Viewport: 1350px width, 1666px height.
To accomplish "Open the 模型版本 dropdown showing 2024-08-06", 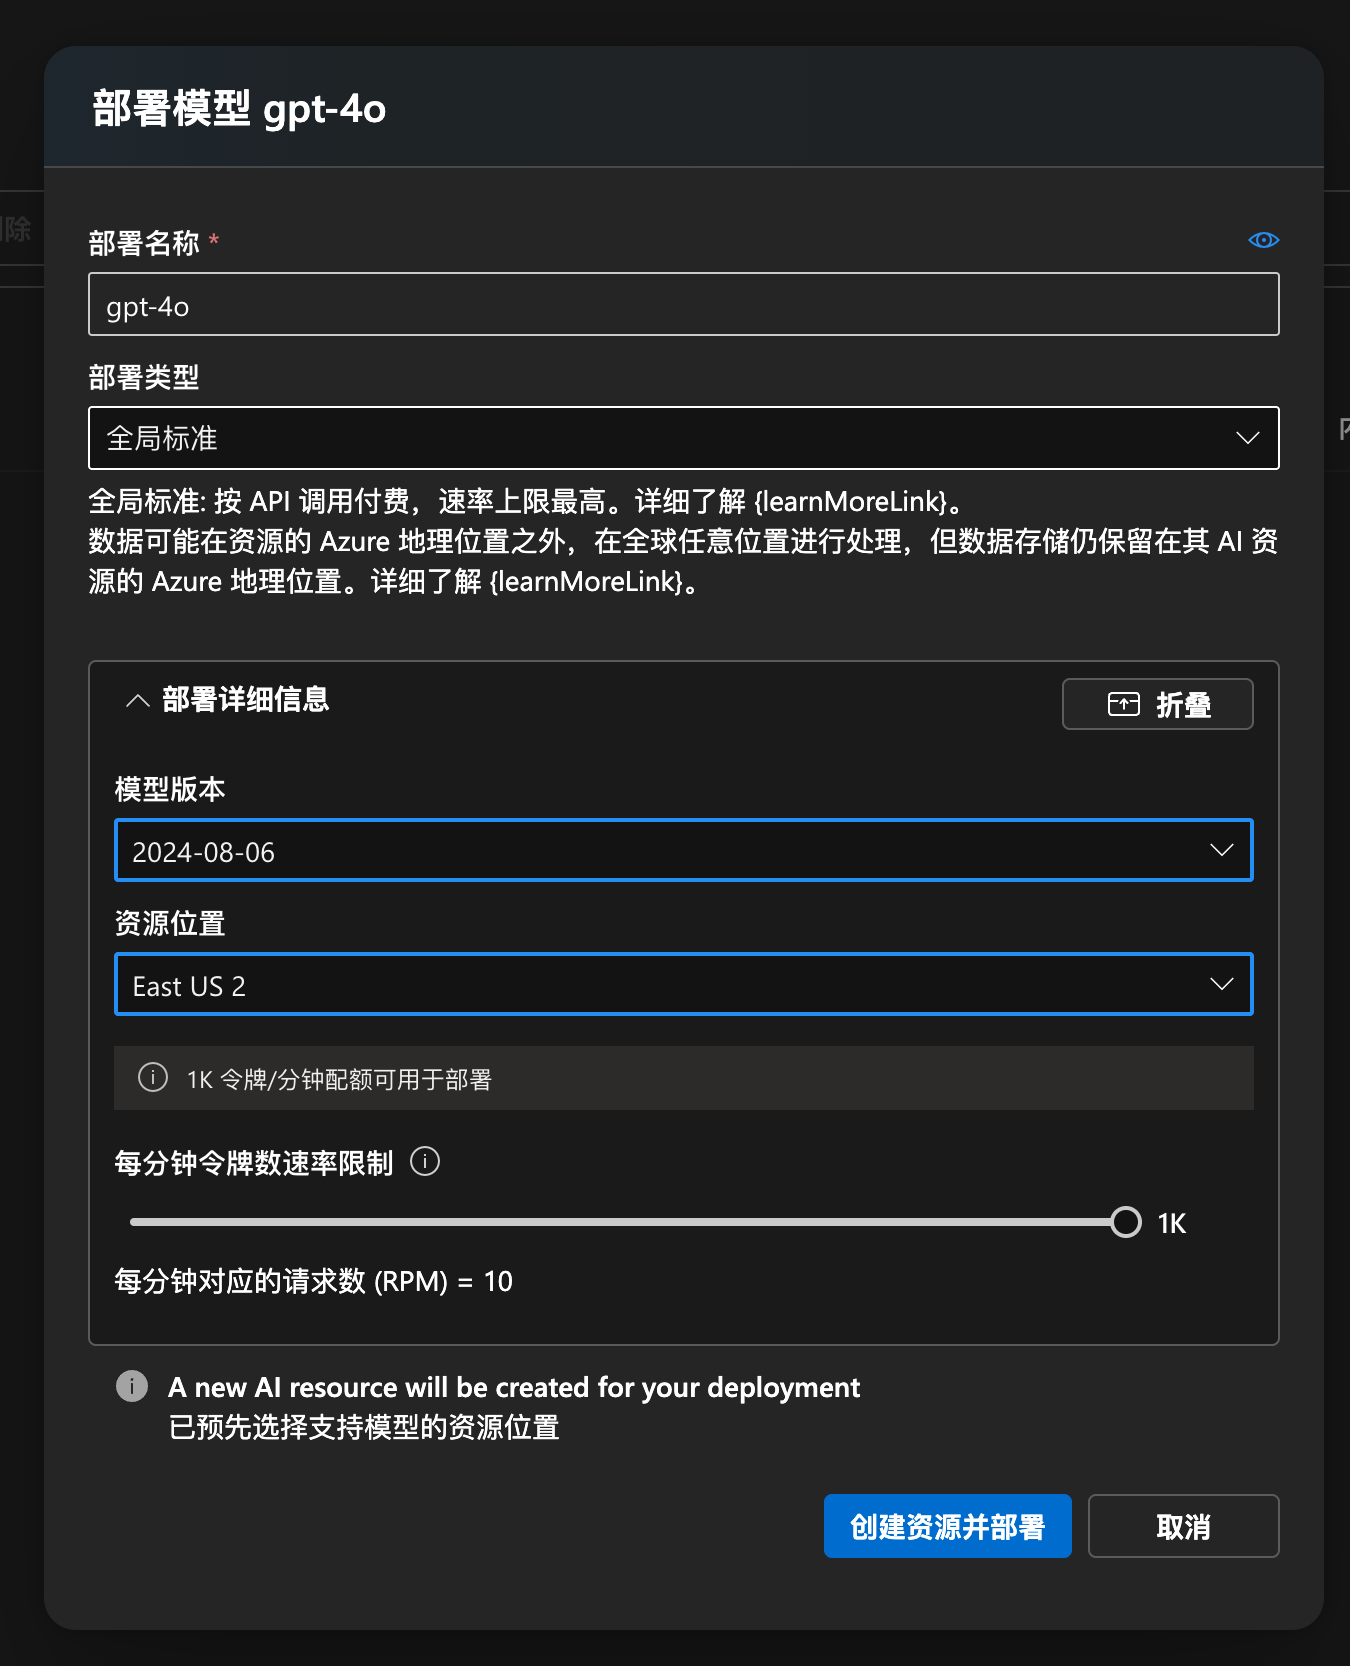I will pos(684,851).
